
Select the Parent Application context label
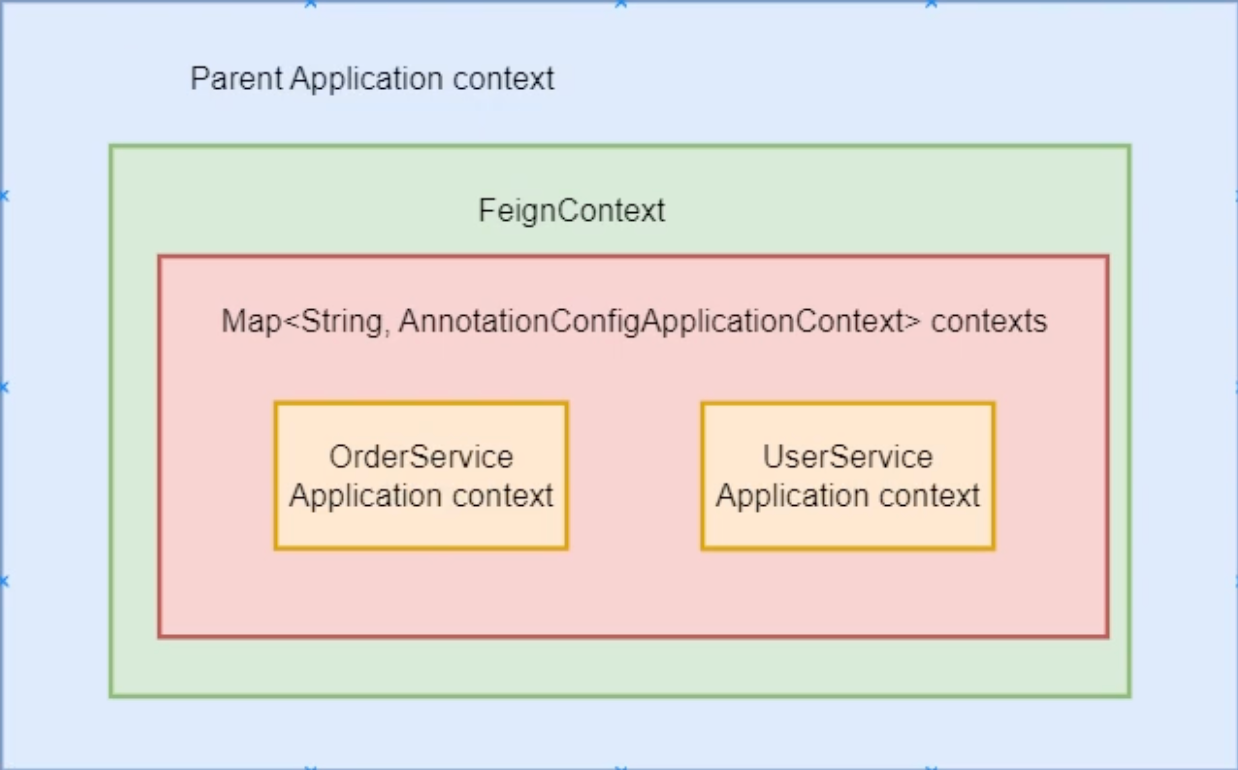pyautogui.click(x=372, y=79)
